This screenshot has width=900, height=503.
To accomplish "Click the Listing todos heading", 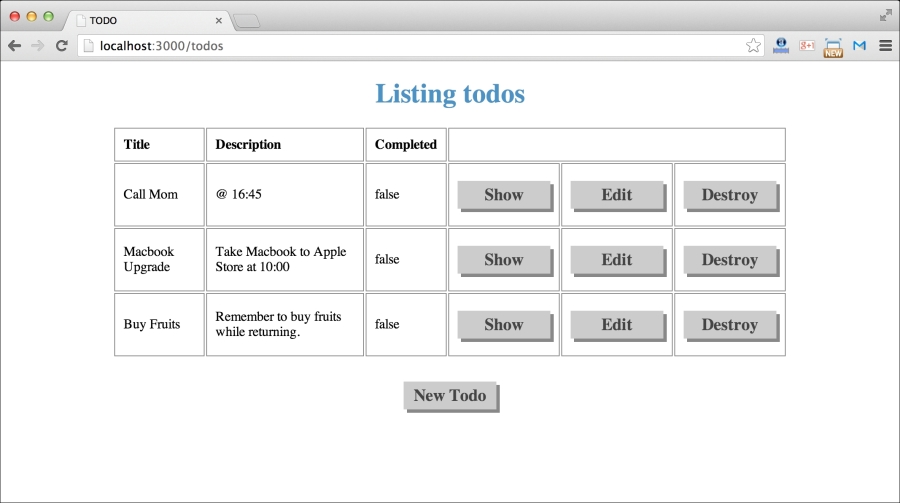I will 450,94.
